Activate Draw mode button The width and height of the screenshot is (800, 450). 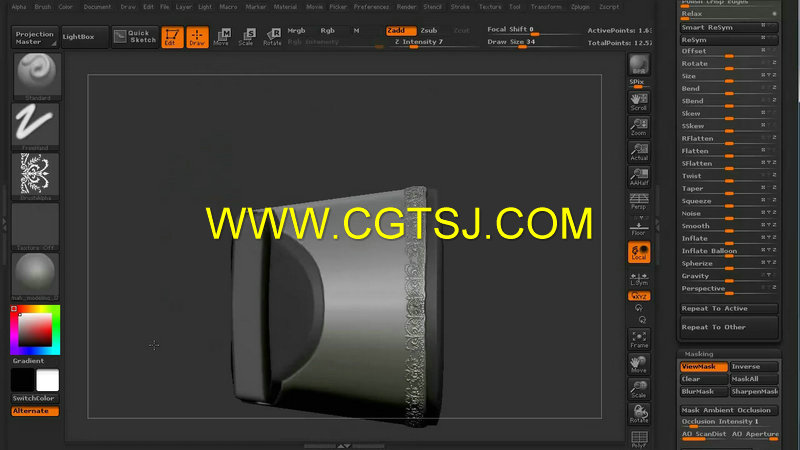pyautogui.click(x=197, y=37)
